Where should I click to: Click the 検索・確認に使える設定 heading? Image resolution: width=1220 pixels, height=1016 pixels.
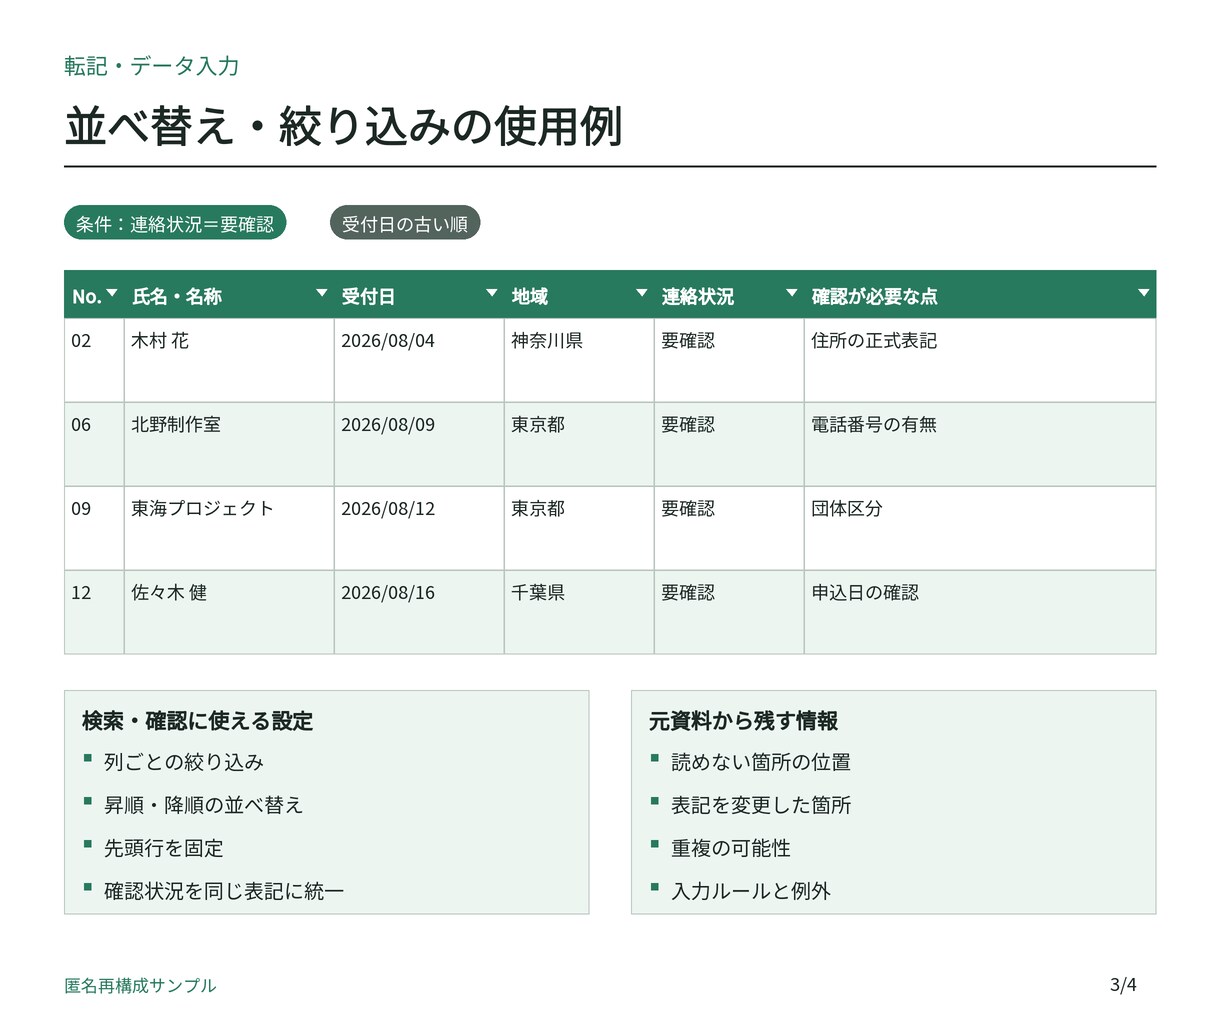click(x=197, y=721)
